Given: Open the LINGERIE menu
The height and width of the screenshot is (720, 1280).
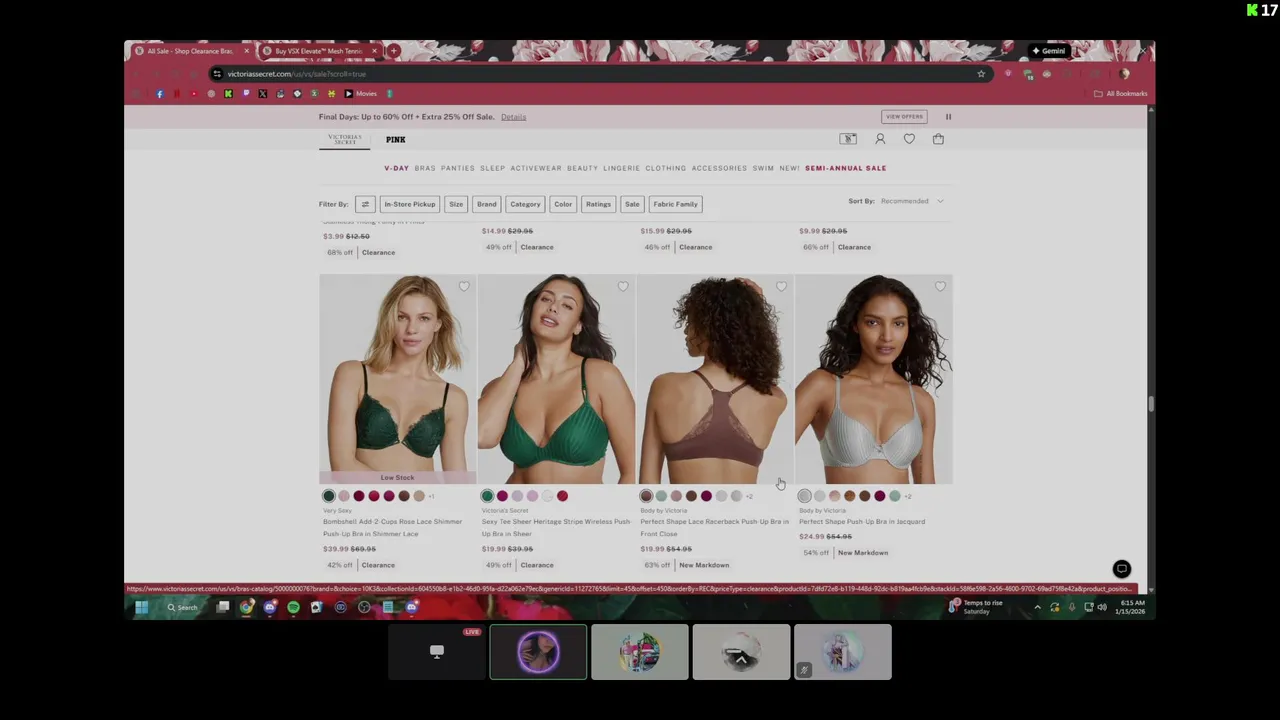Looking at the screenshot, I should (x=621, y=168).
